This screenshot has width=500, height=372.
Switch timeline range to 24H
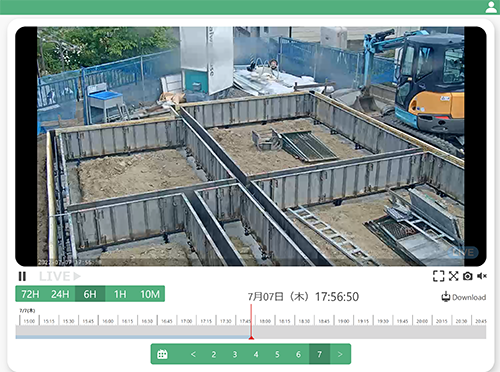(x=60, y=294)
